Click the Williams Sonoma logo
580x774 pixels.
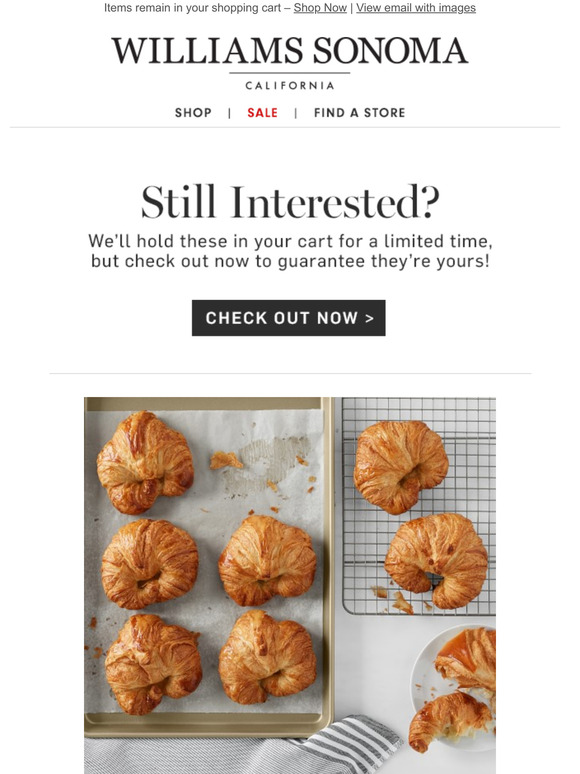(x=290, y=51)
